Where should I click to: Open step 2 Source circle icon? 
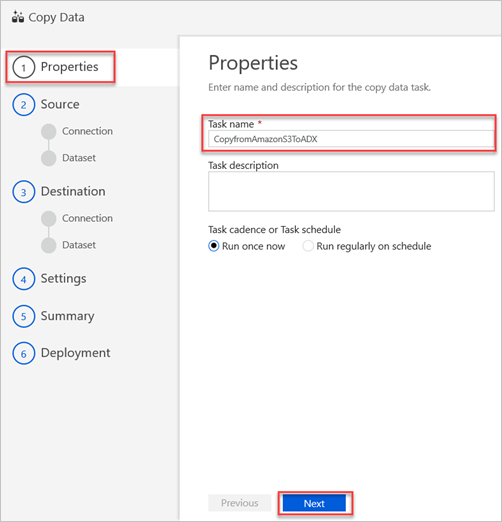[x=24, y=105]
